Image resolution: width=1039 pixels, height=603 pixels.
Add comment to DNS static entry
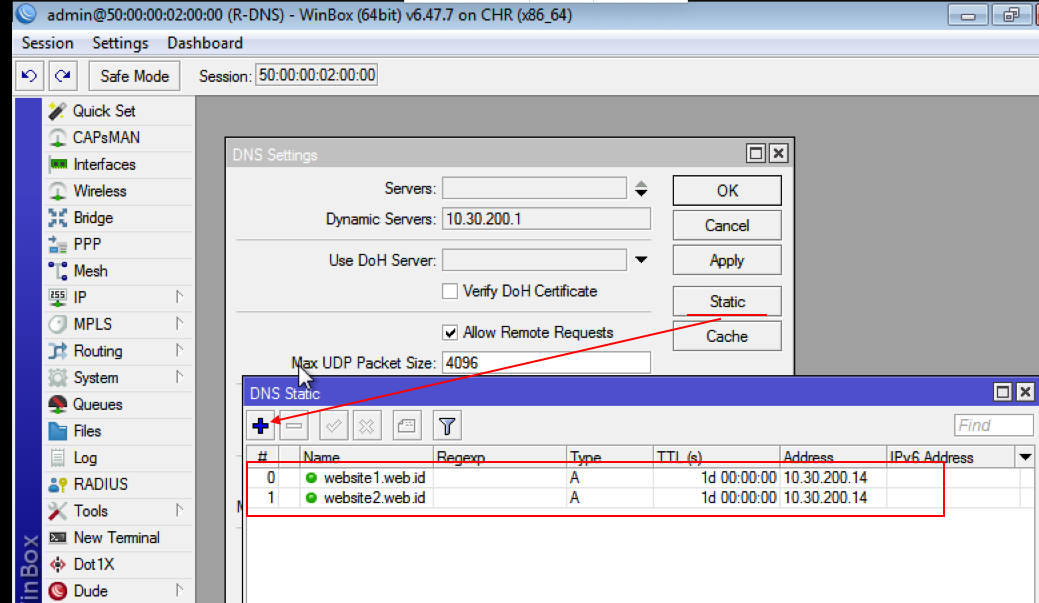406,425
